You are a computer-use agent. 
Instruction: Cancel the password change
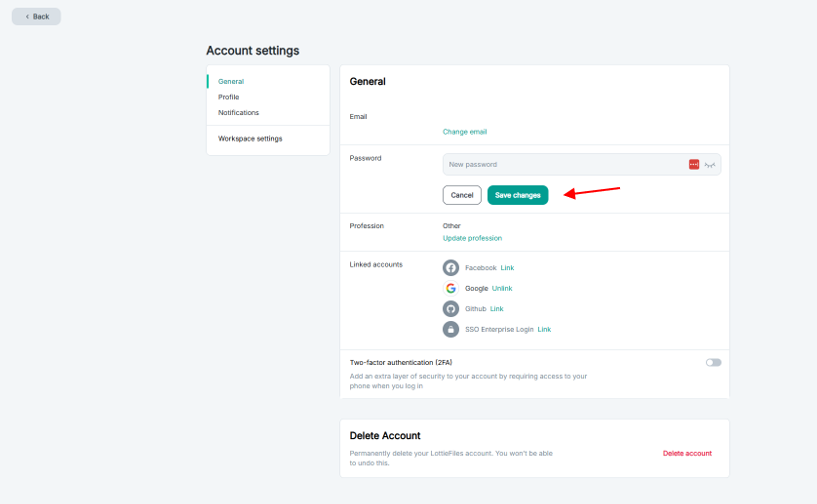462,195
